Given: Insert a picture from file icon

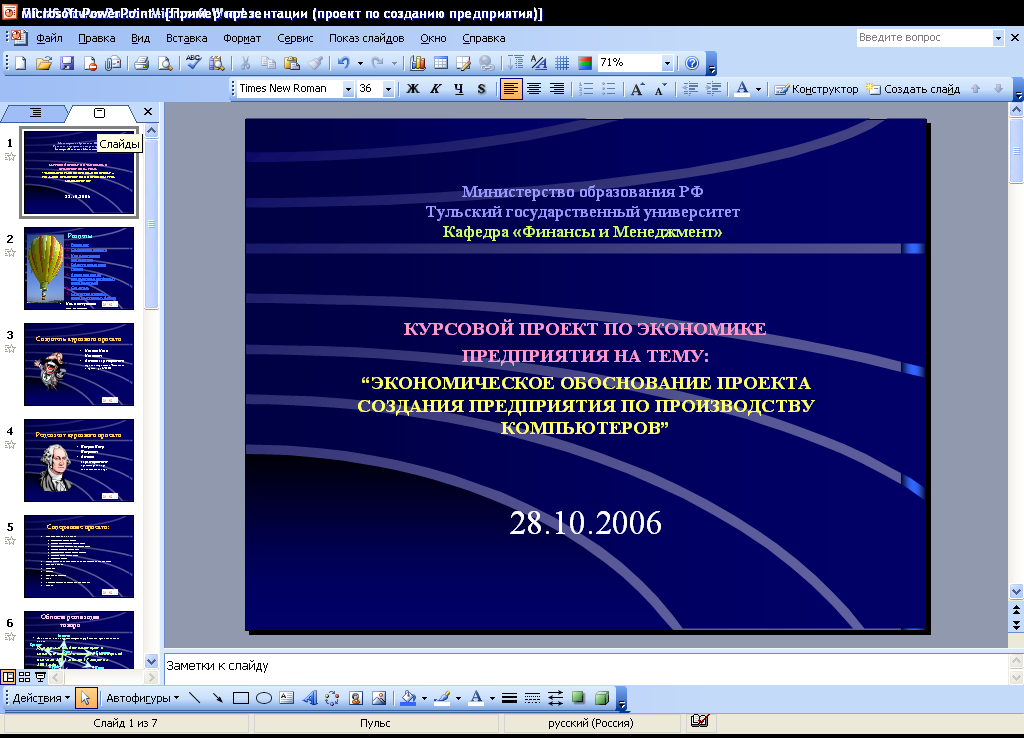Looking at the screenshot, I should [379, 698].
